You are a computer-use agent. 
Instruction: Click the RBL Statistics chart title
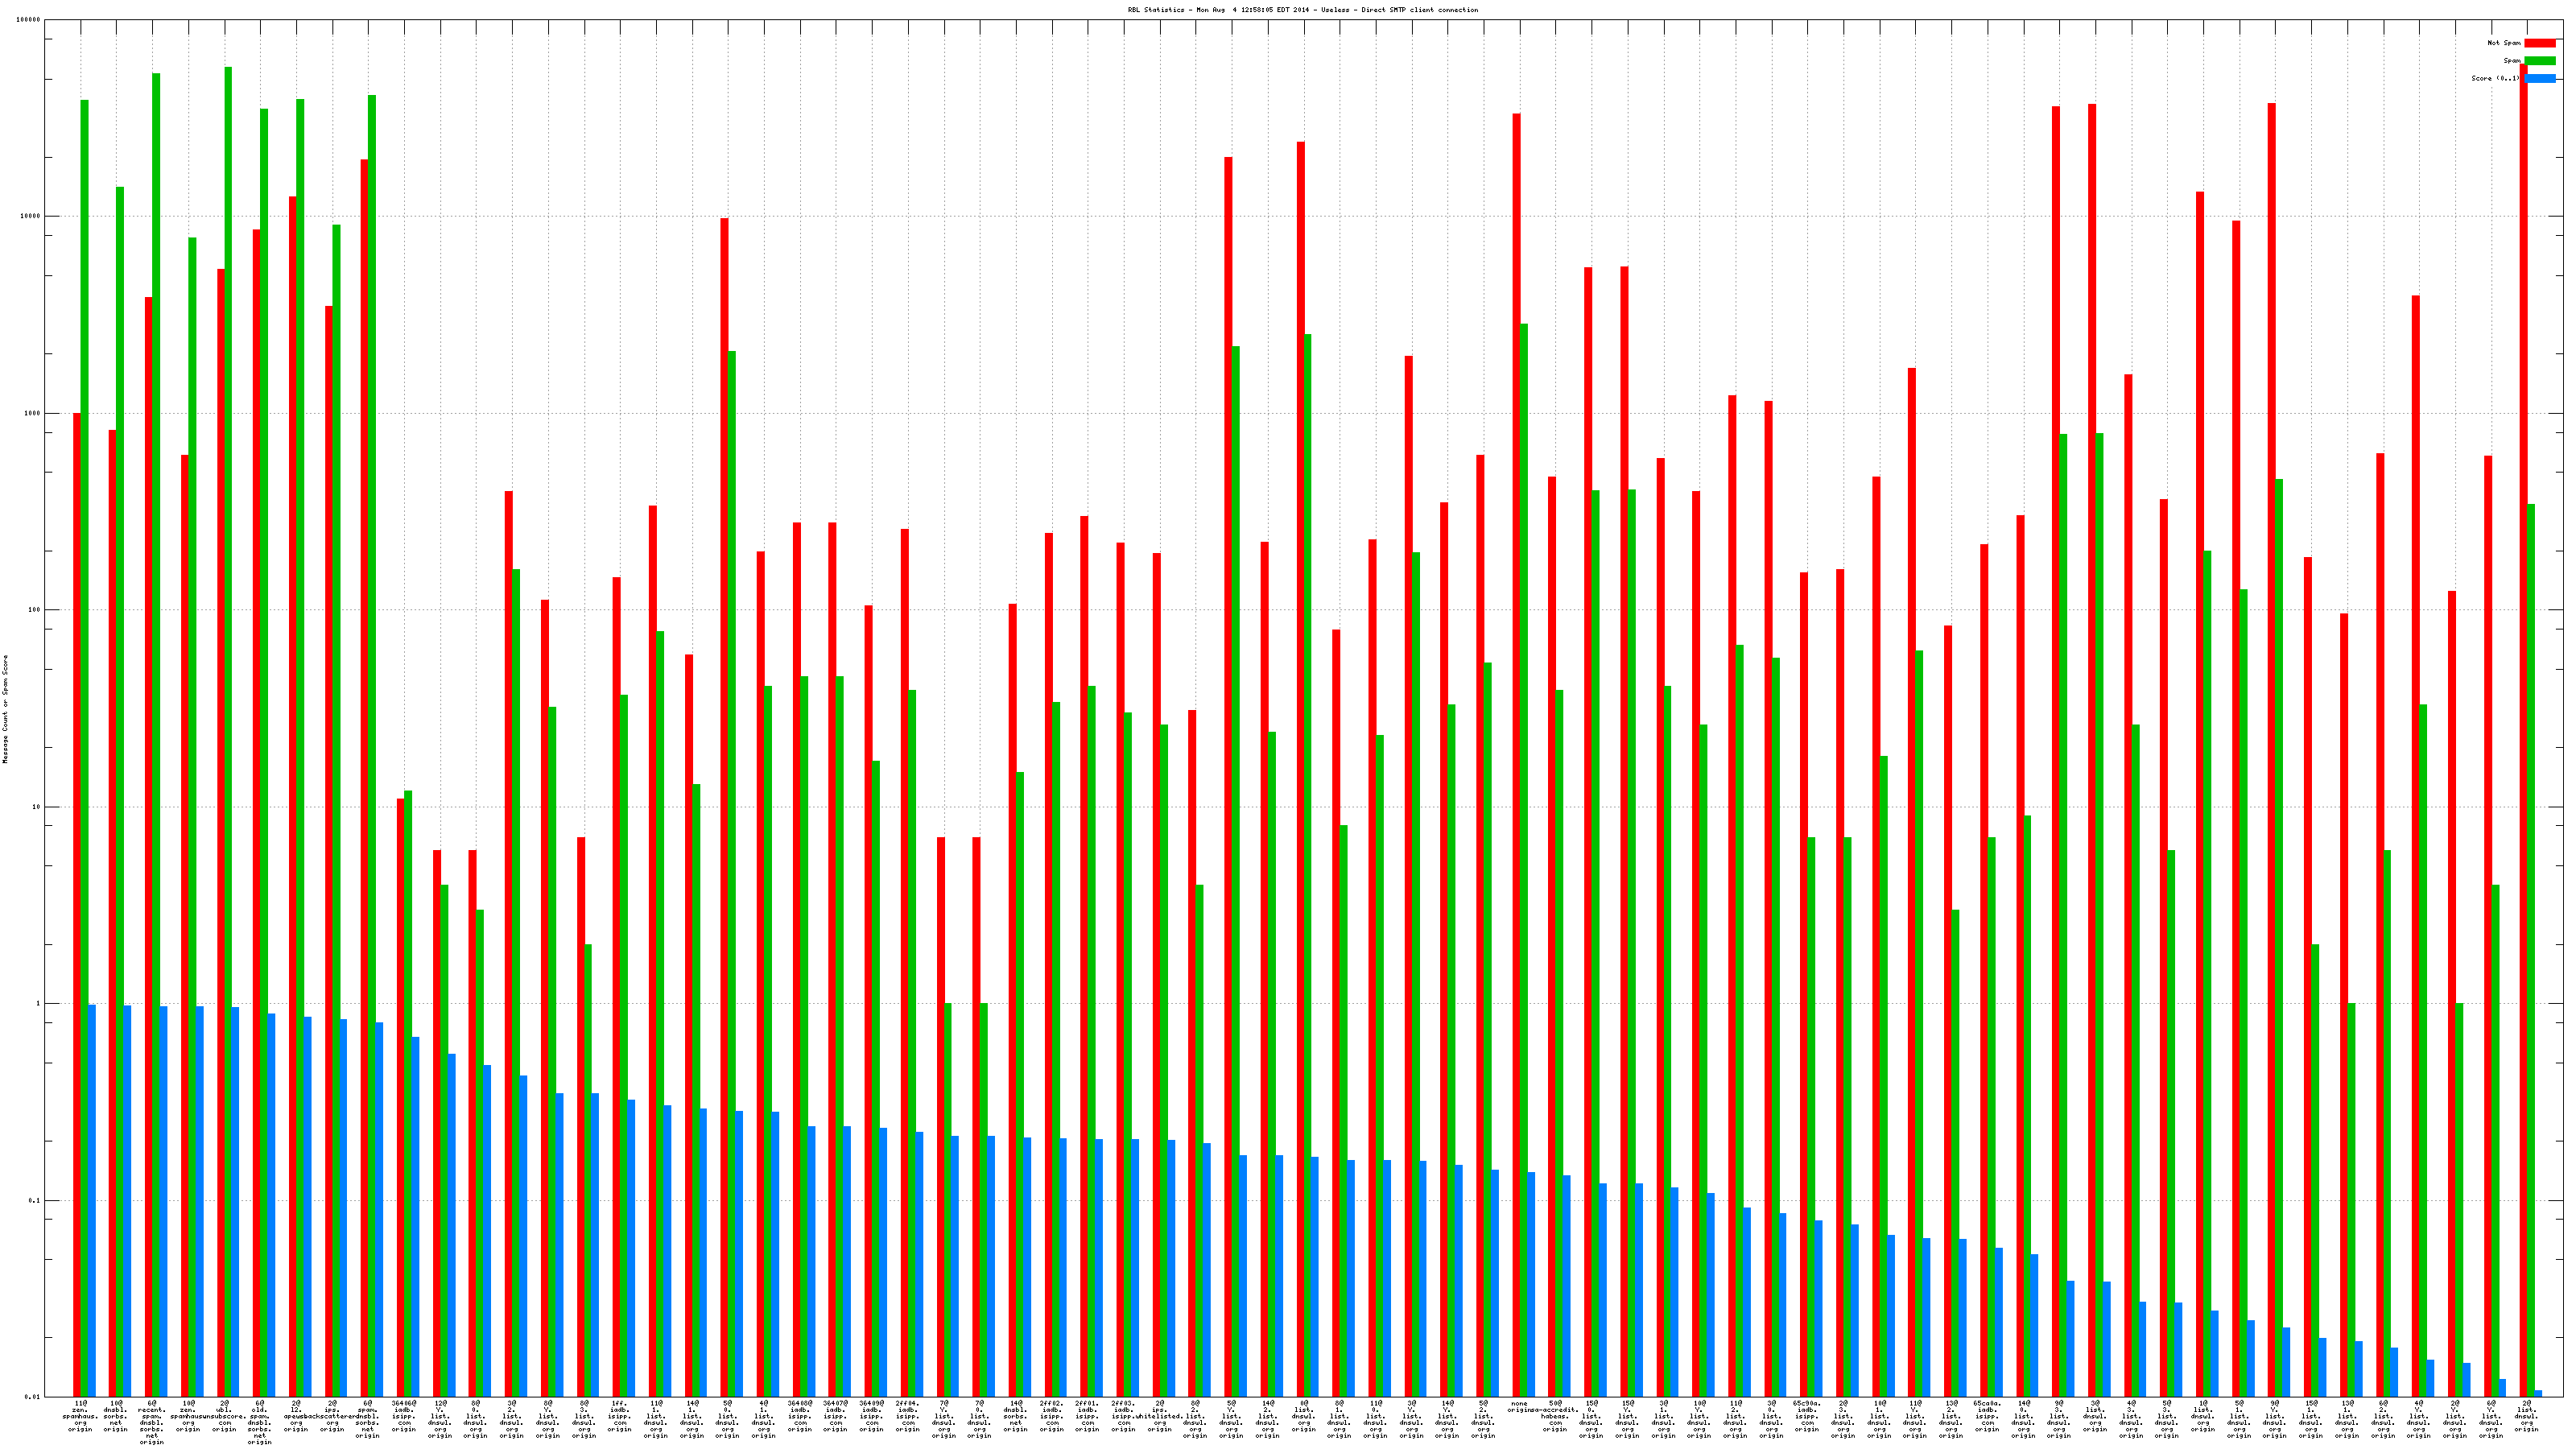point(1302,10)
